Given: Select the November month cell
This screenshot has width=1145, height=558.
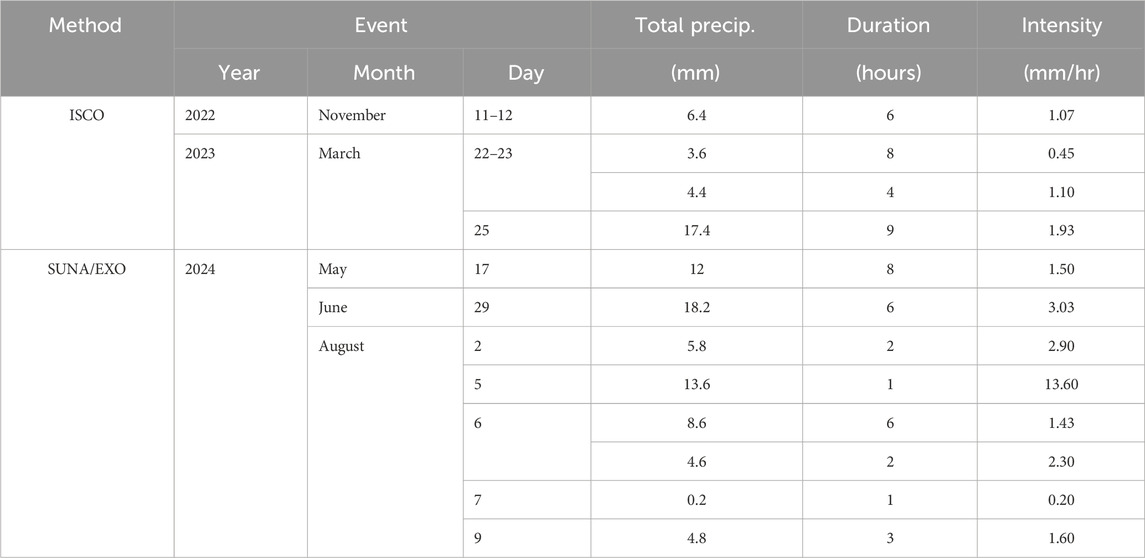Looking at the screenshot, I should click(352, 116).
